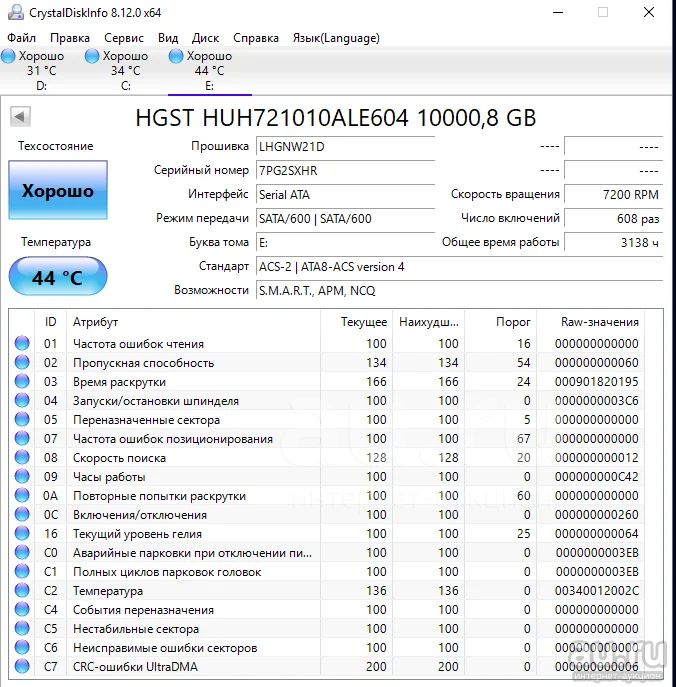The height and width of the screenshot is (687, 676).
Task: Click the total work time value 3138 ч
Action: coord(613,243)
